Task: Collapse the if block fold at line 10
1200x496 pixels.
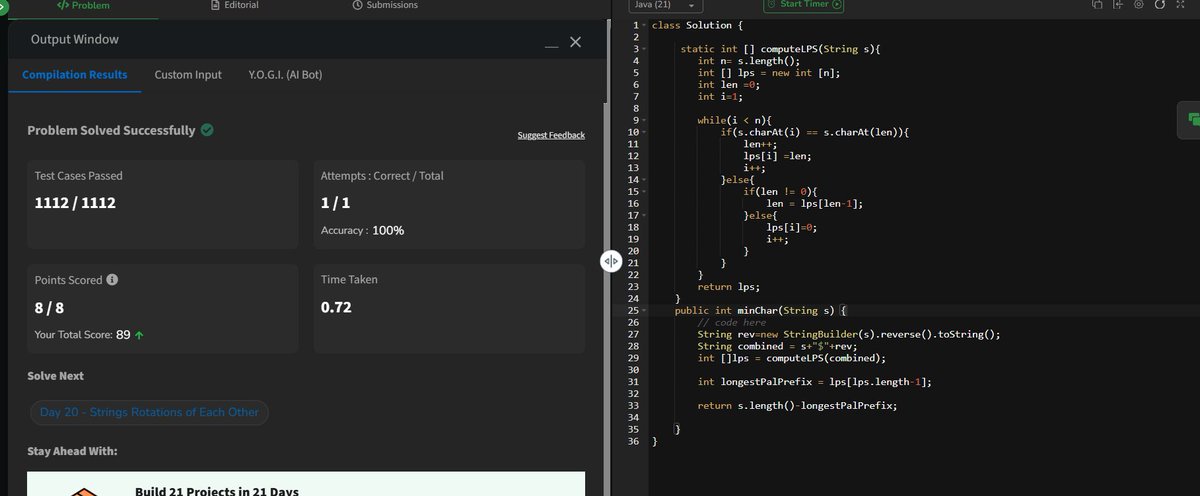Action: pyautogui.click(x=644, y=132)
